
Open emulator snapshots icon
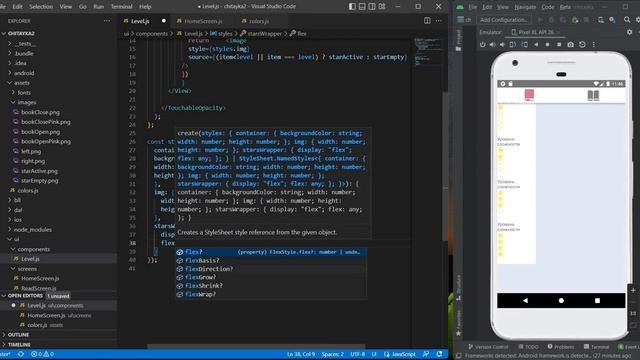pyautogui.click(x=582, y=44)
